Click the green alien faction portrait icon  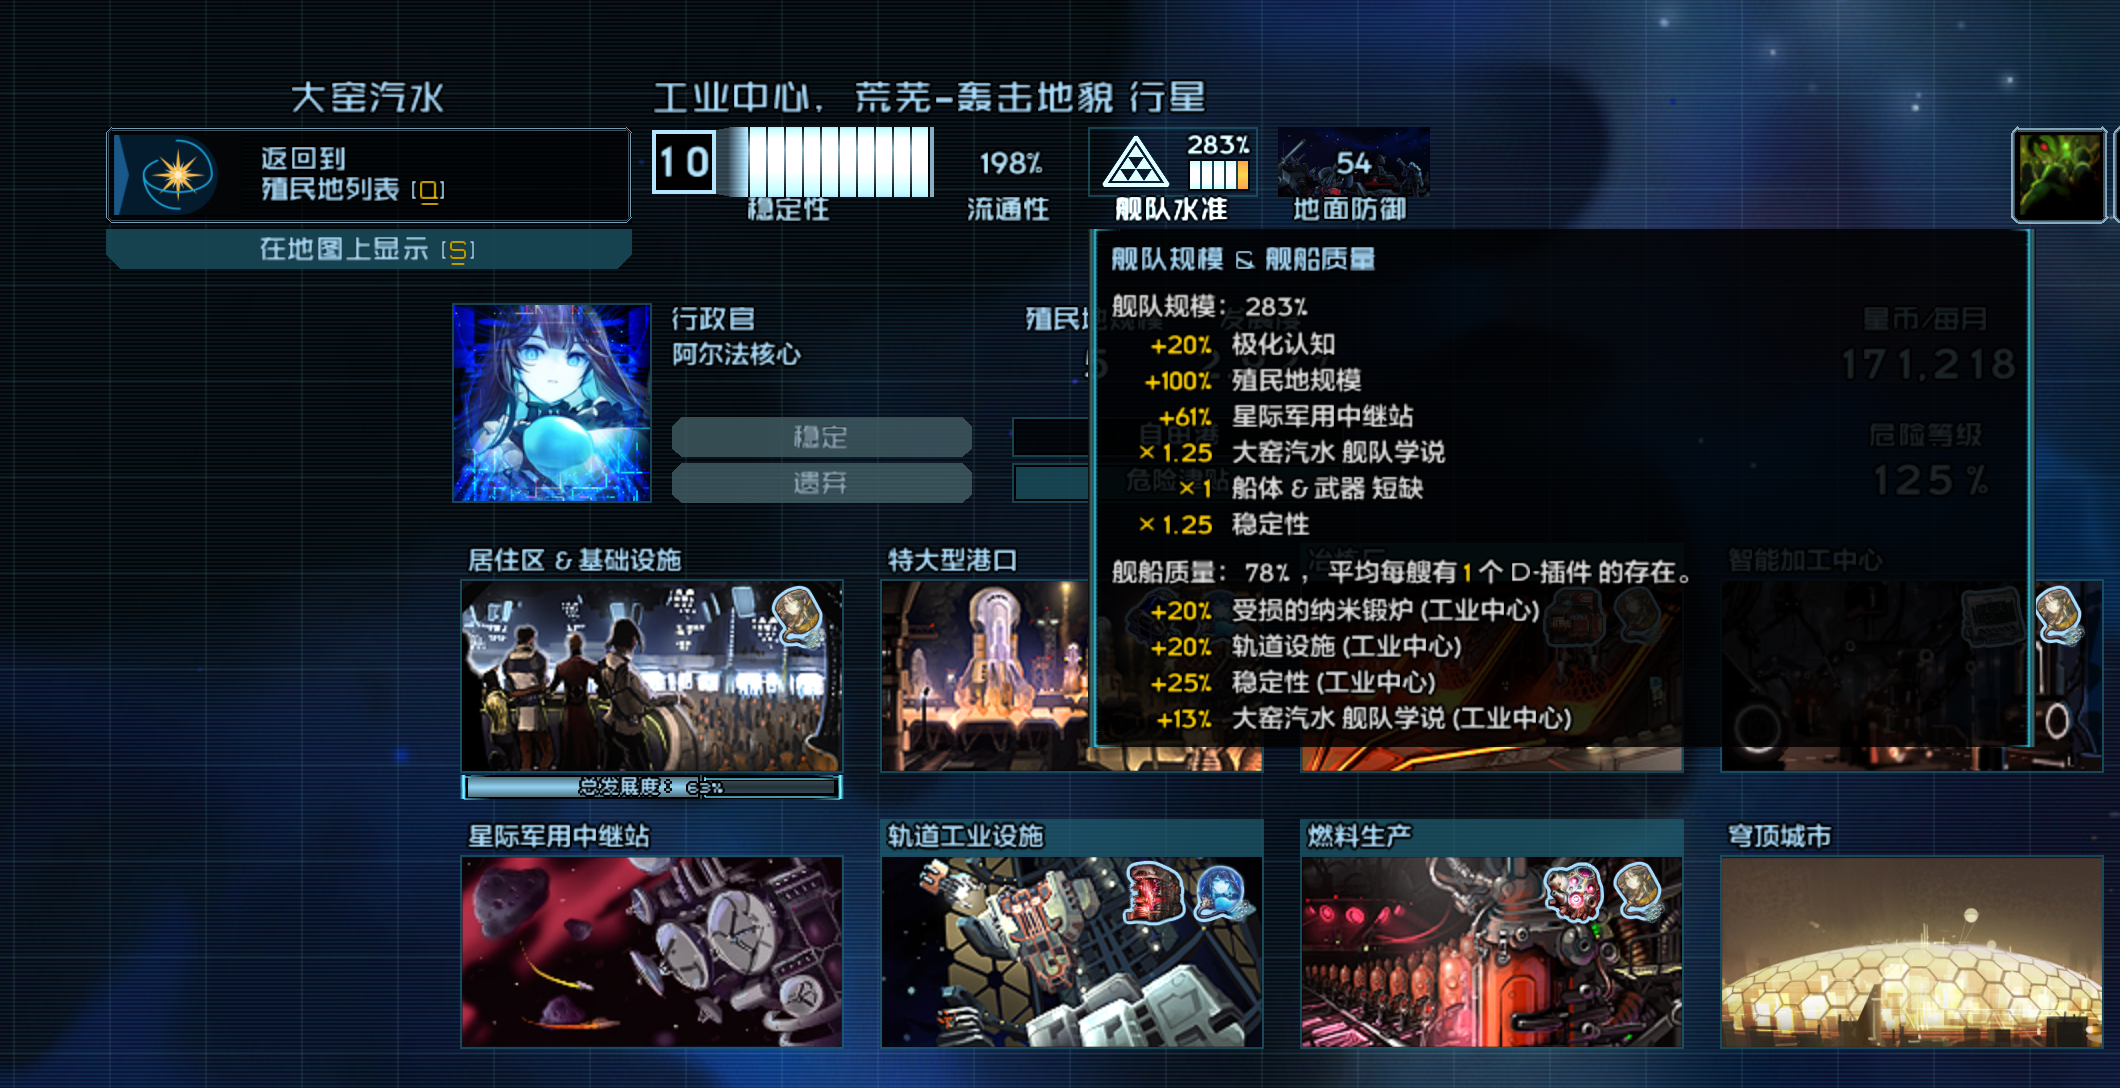coord(2060,176)
